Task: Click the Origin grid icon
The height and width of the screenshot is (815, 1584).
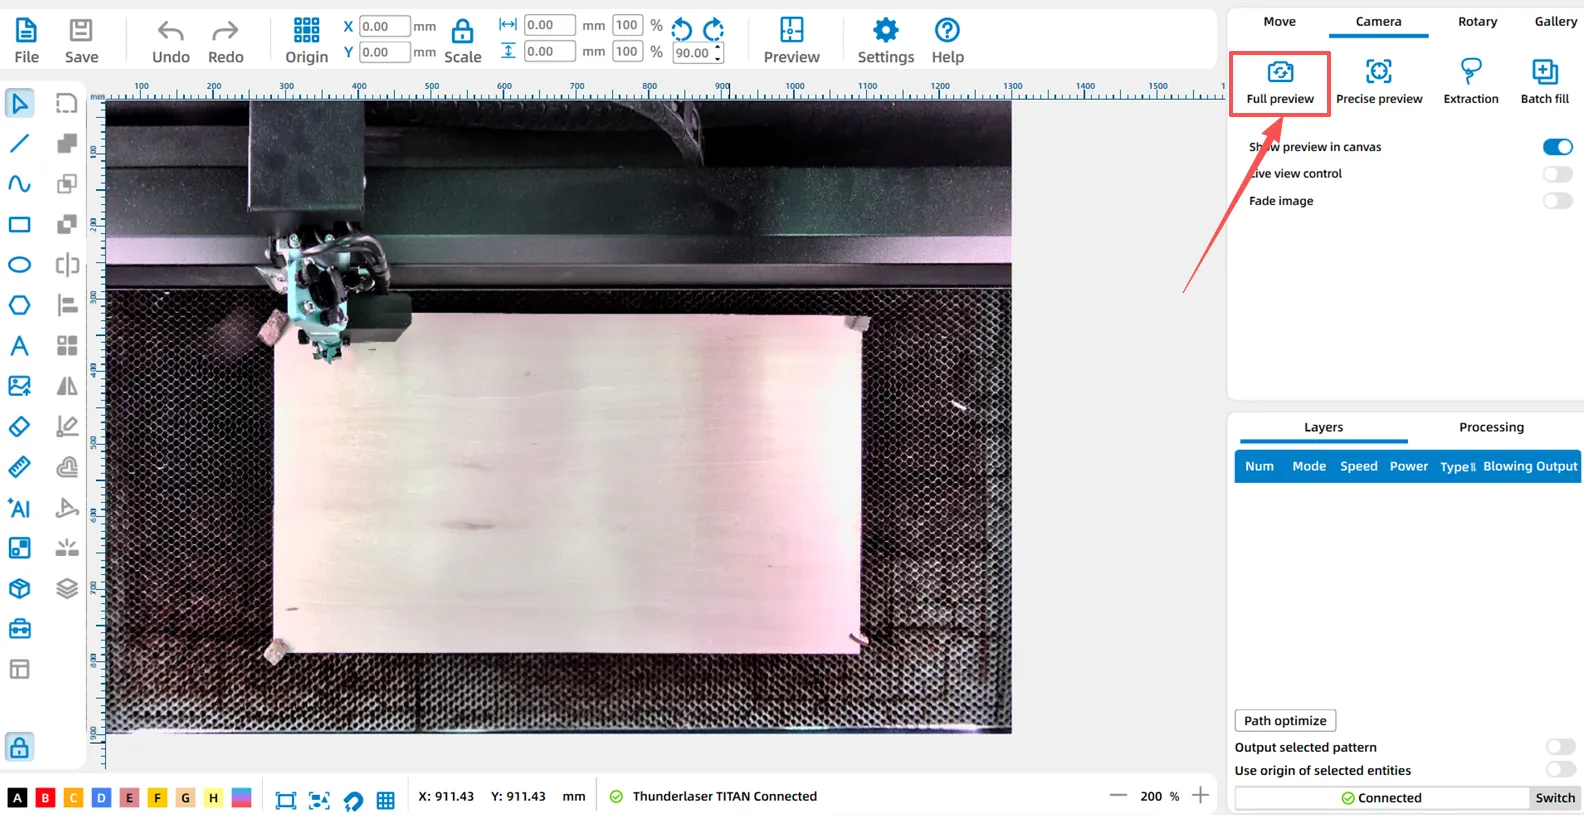Action: pos(306,30)
